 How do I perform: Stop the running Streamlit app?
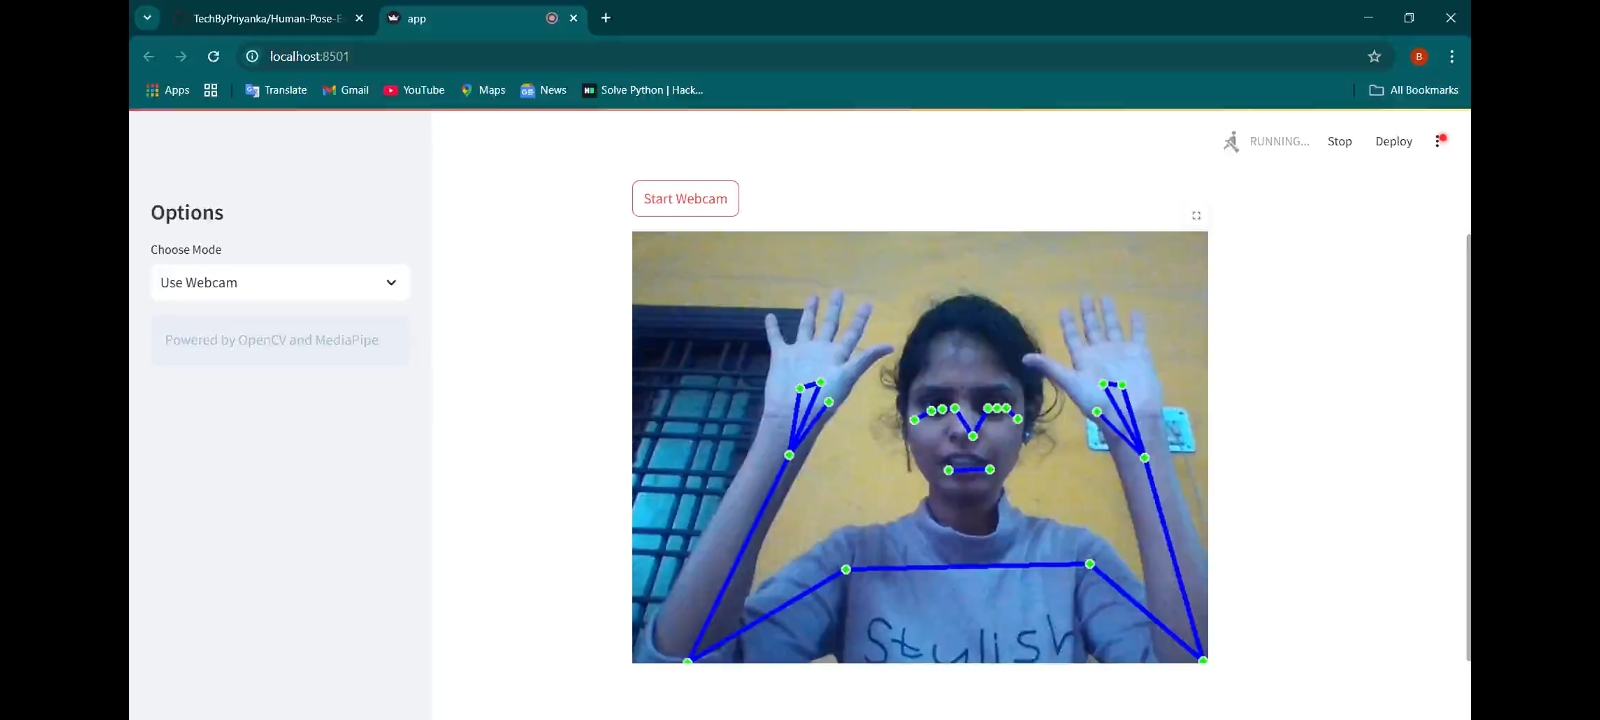tap(1339, 142)
